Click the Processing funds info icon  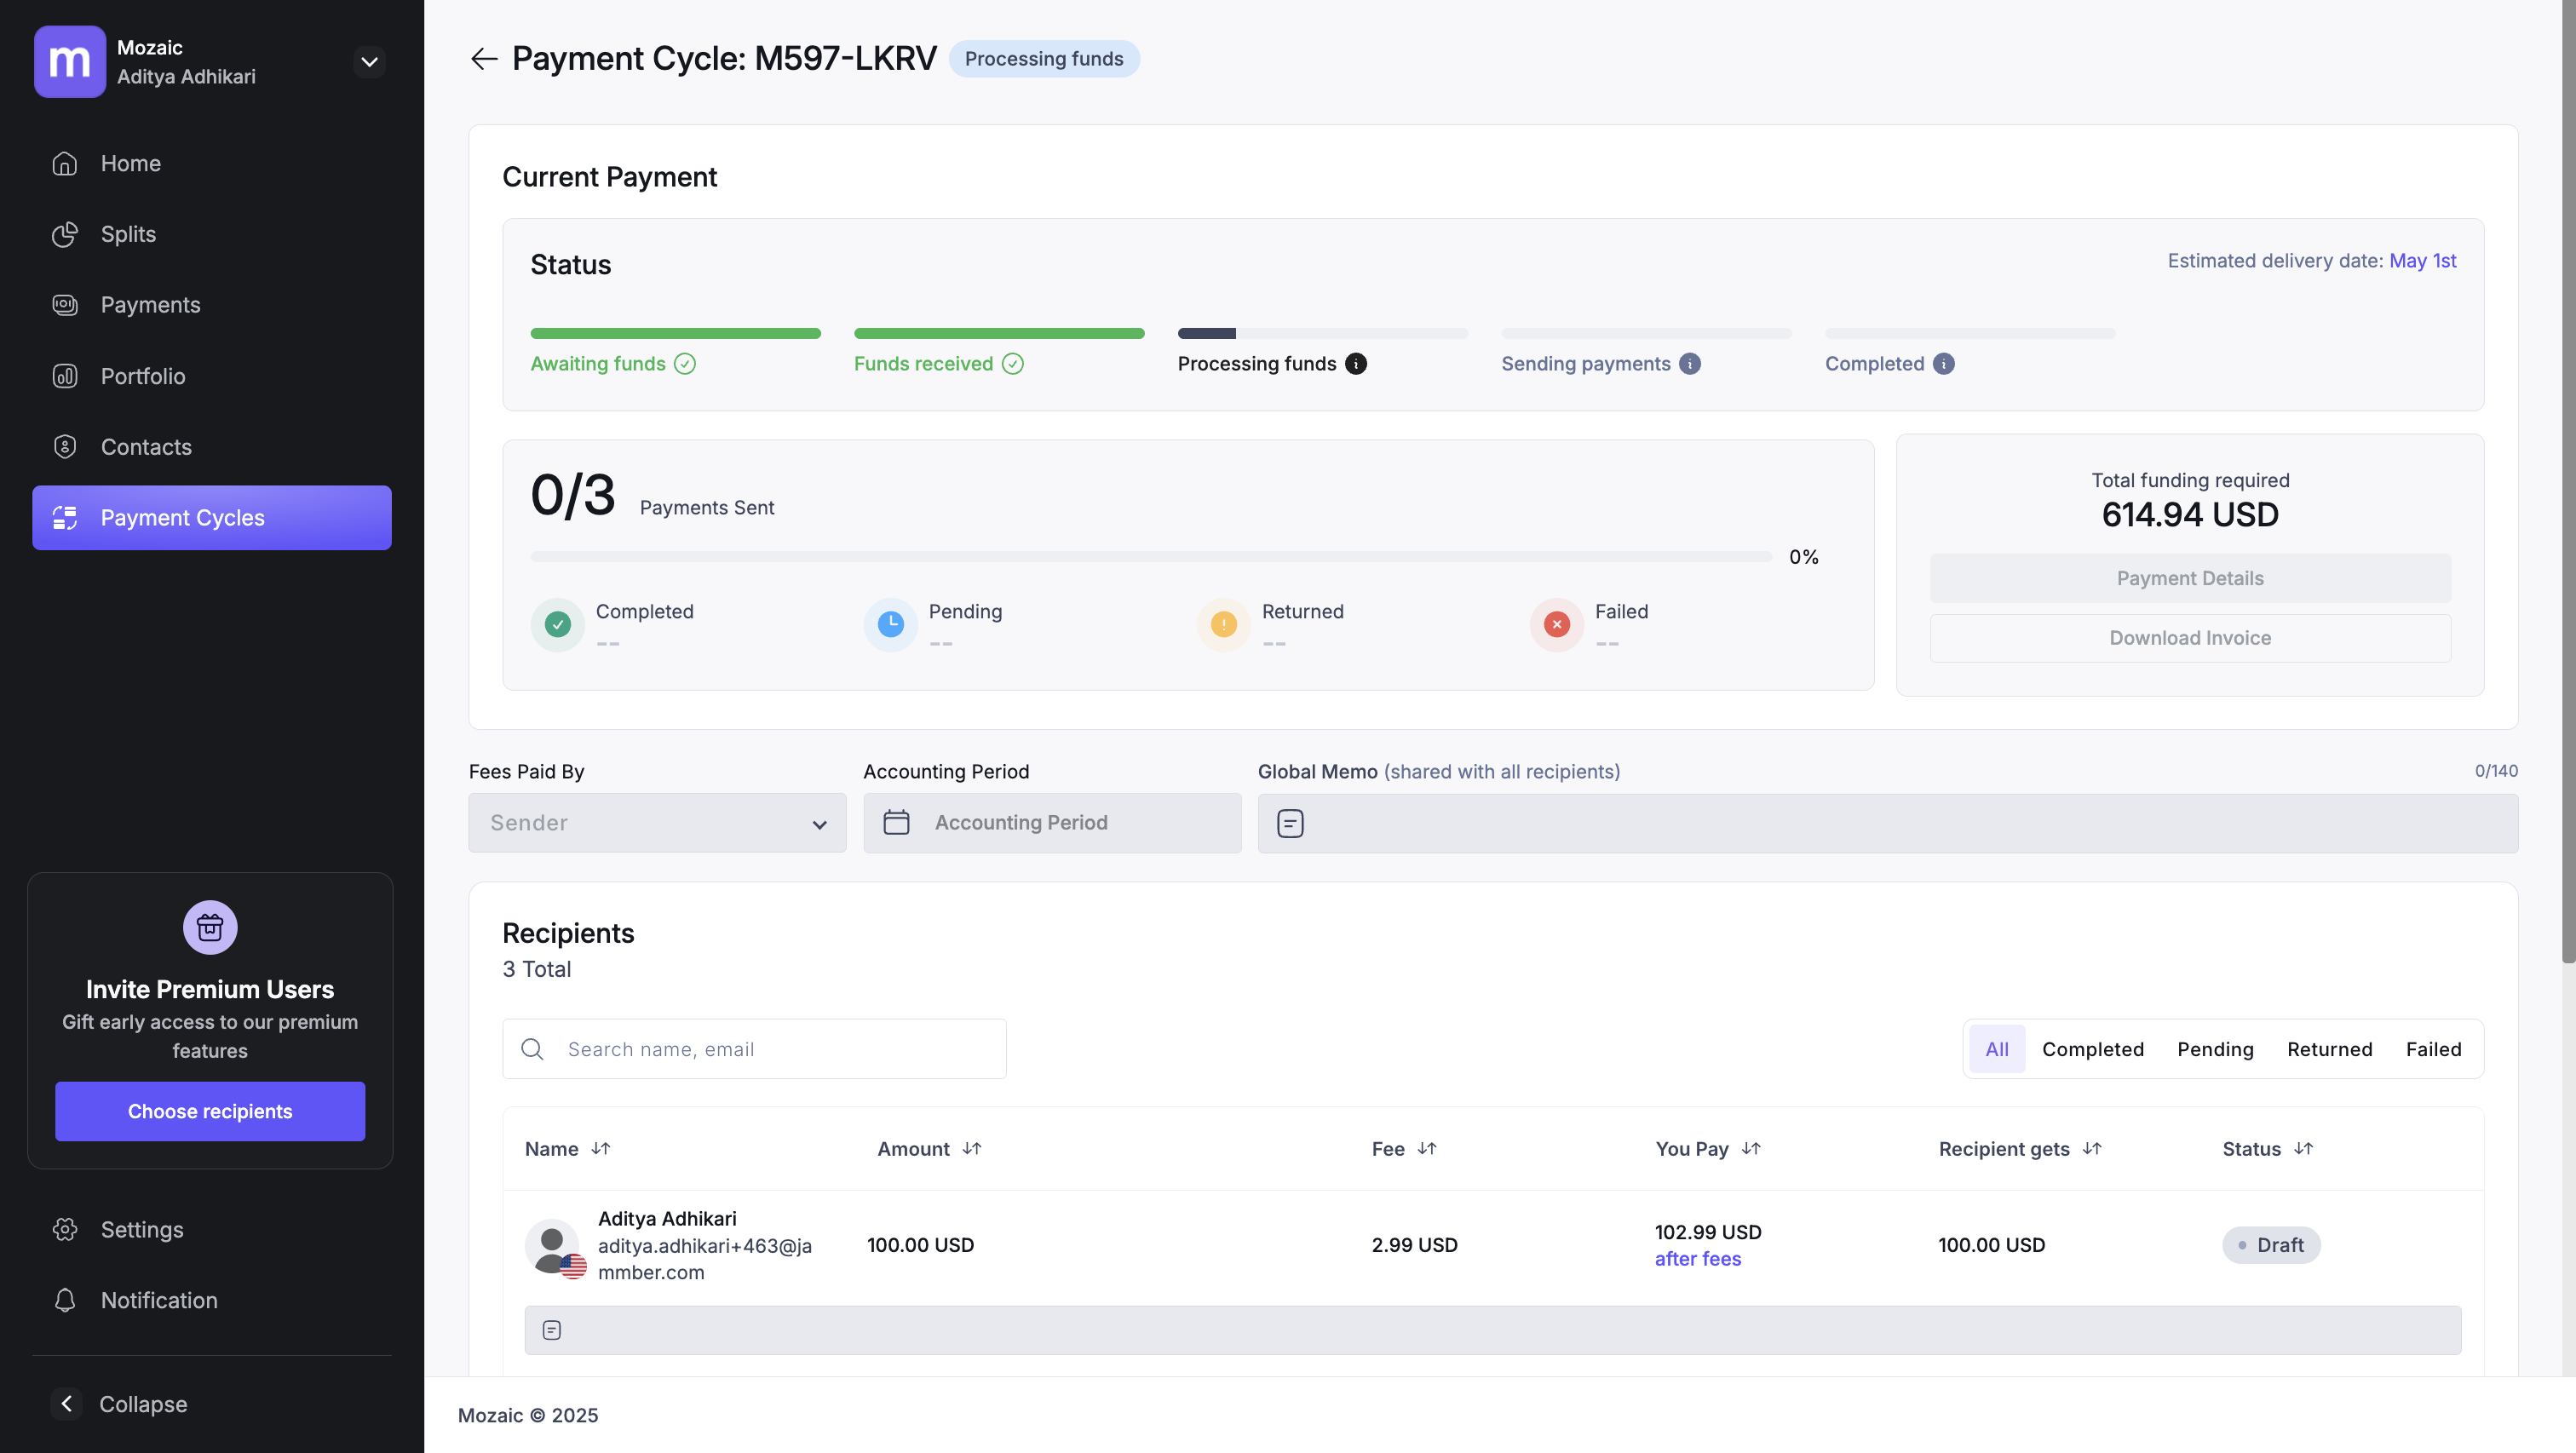[1356, 364]
